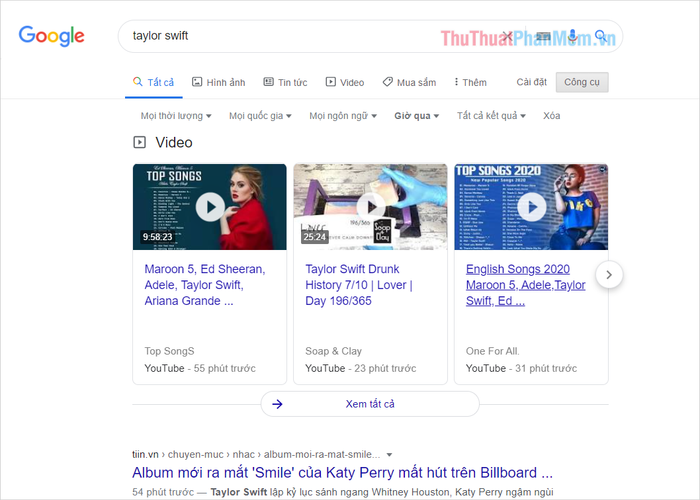
Task: Click the Video section heading text
Action: point(174,142)
